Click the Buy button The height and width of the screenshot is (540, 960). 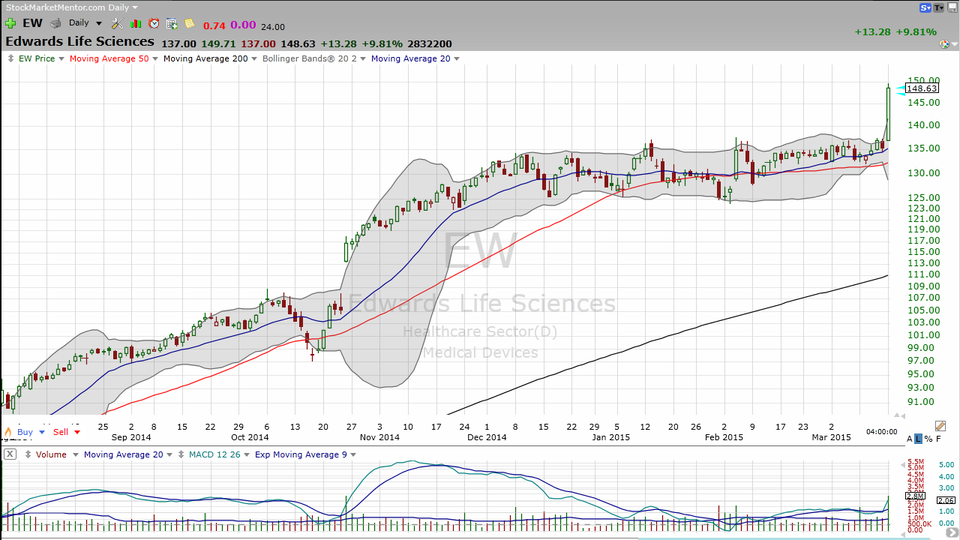point(24,432)
